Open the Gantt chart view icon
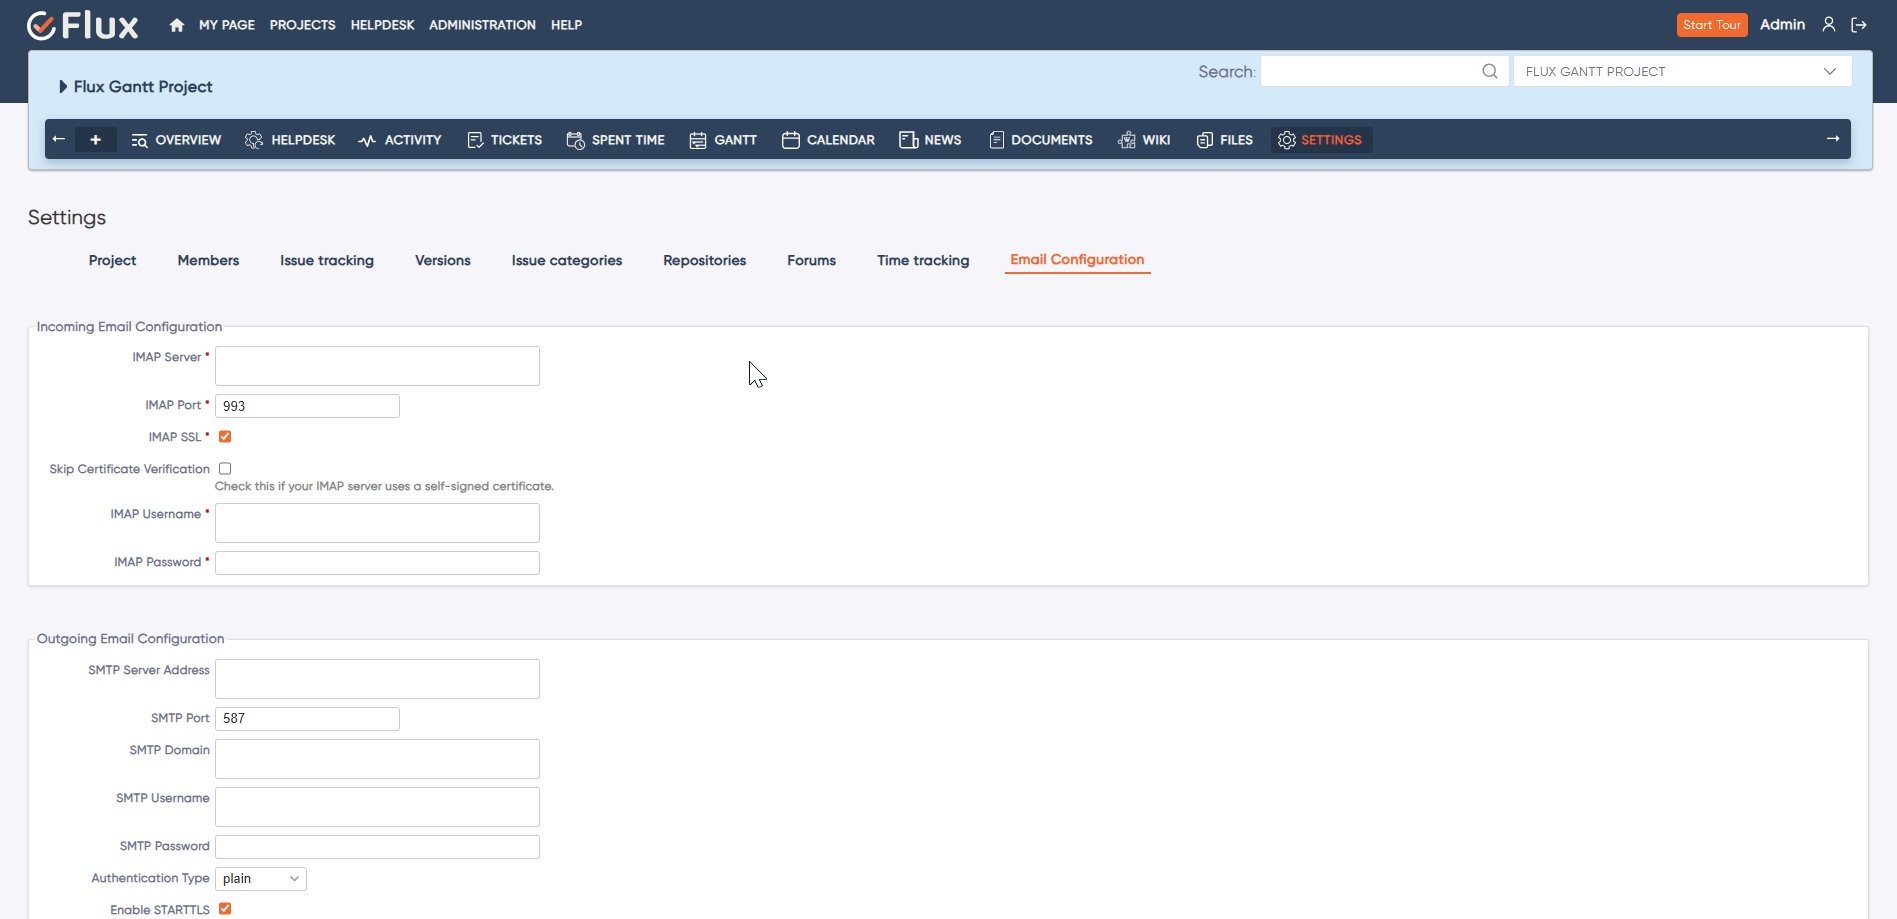This screenshot has height=919, width=1897. click(x=698, y=140)
